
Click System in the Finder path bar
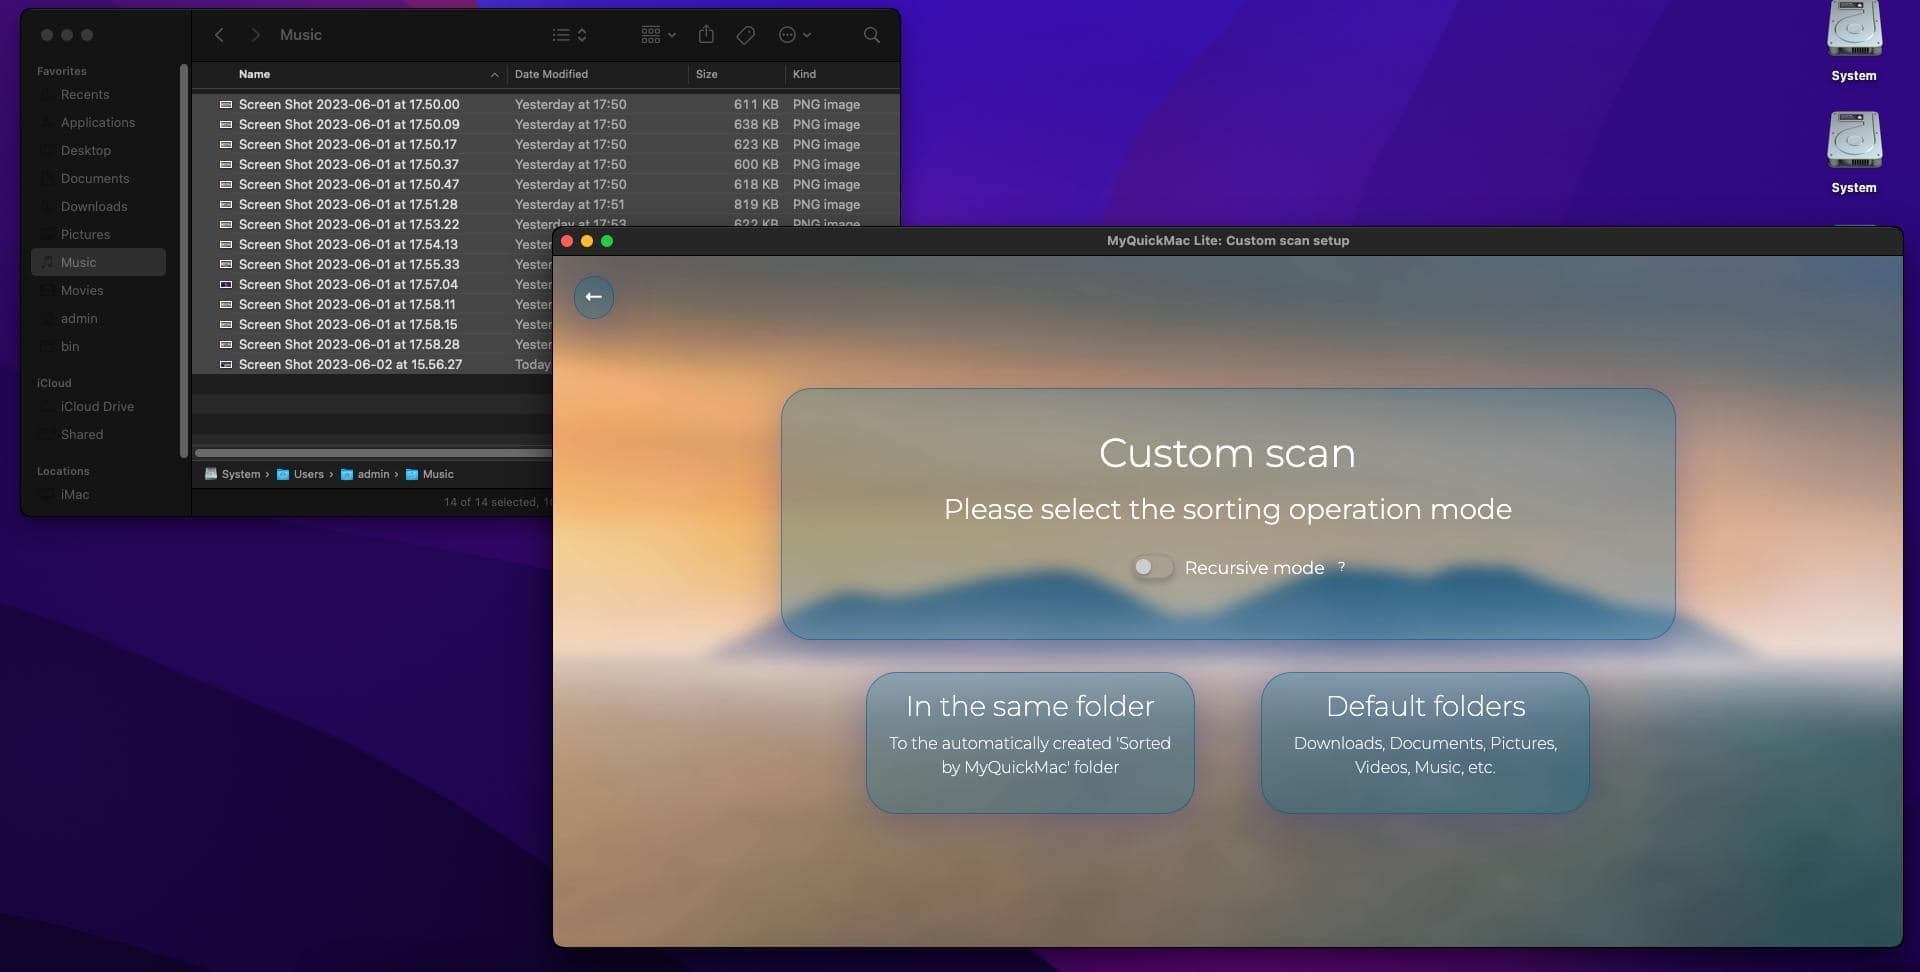click(232, 474)
